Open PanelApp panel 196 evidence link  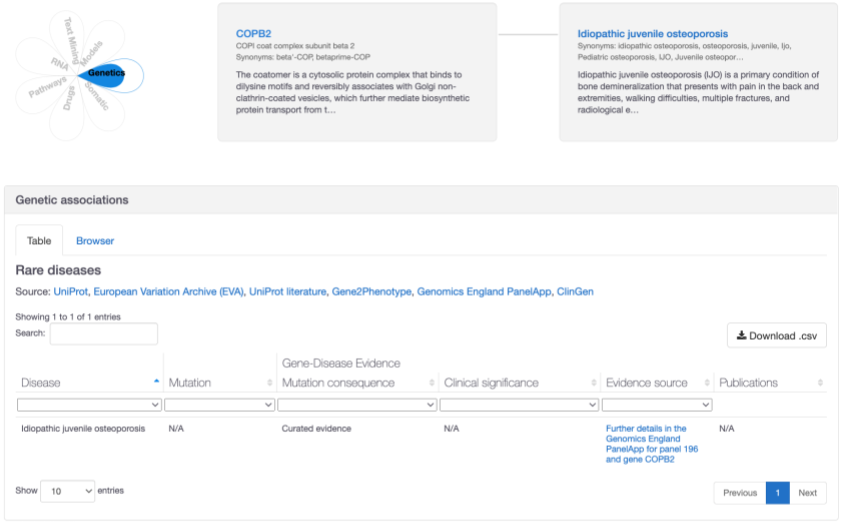pyautogui.click(x=652, y=444)
